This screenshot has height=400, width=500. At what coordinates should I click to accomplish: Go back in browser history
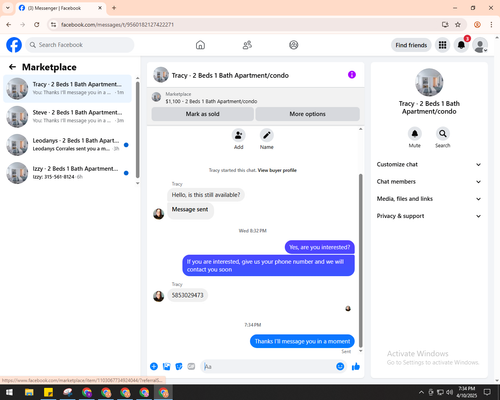[x=9, y=25]
